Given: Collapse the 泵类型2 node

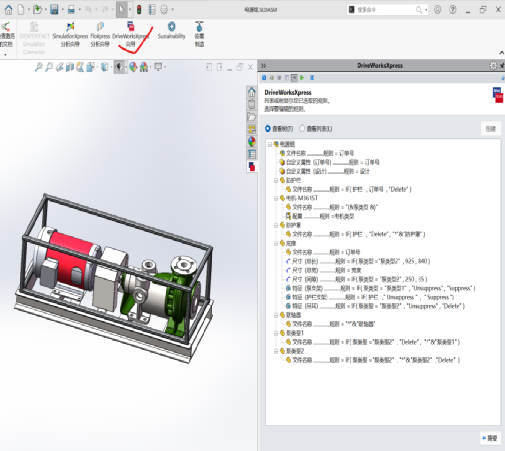Looking at the screenshot, I should [276, 351].
